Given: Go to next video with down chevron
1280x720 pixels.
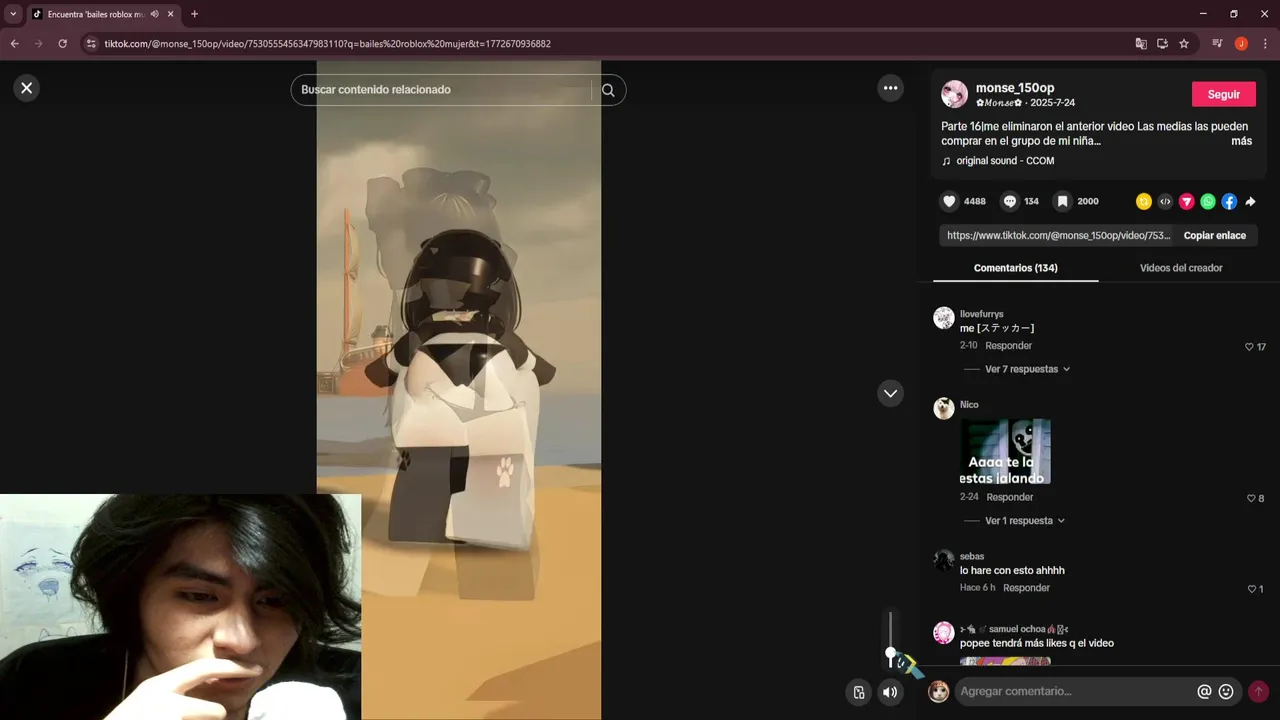Looking at the screenshot, I should coord(890,393).
